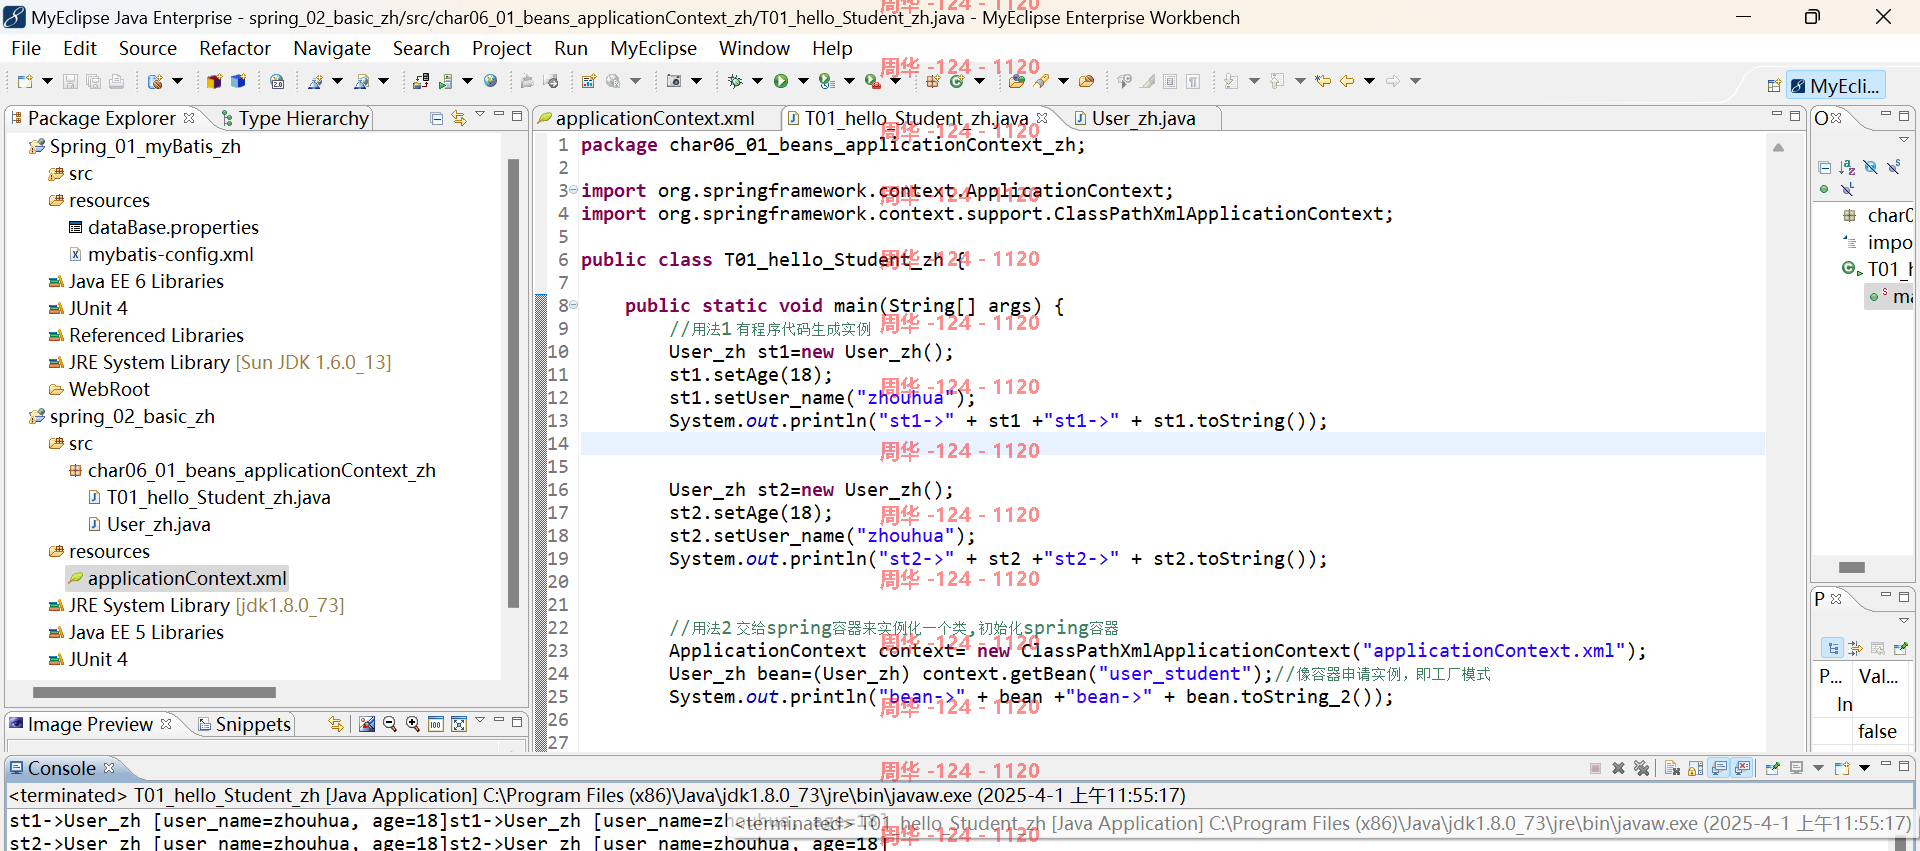Toggle Show Console on Standard Out
1920x851 pixels.
pyautogui.click(x=1718, y=768)
